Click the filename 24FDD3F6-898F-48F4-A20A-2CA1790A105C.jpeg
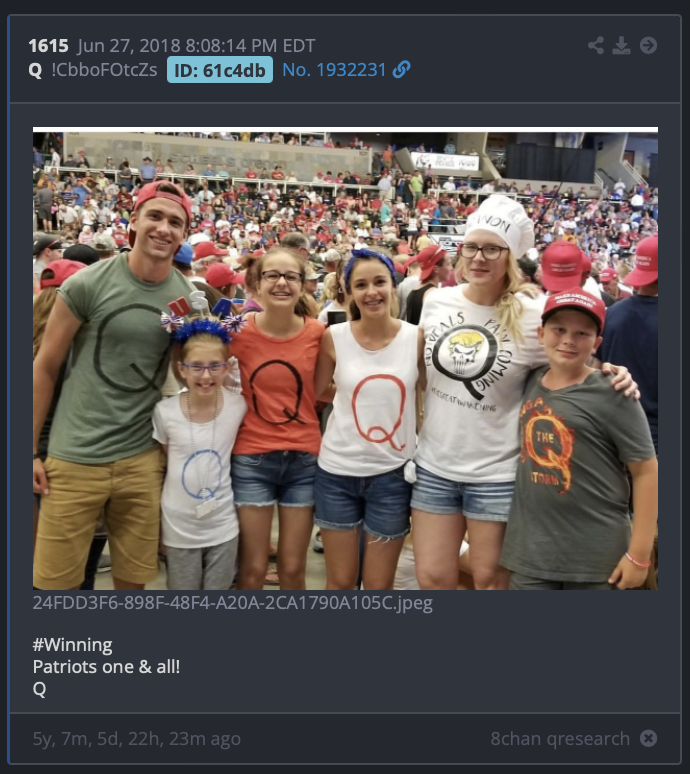 click(232, 603)
